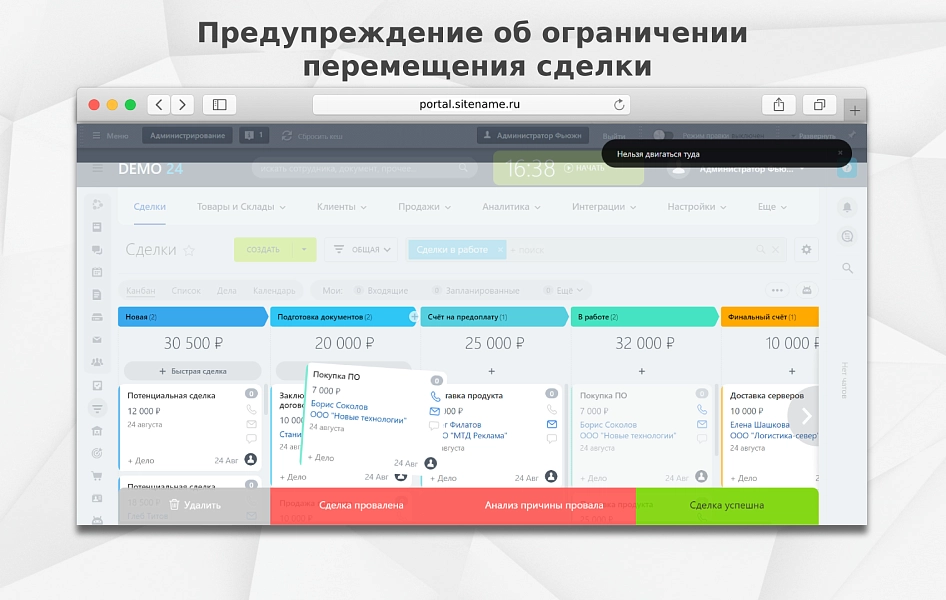Switch to the 'Канбан' view
Screen dimensions: 946x600
(141, 291)
